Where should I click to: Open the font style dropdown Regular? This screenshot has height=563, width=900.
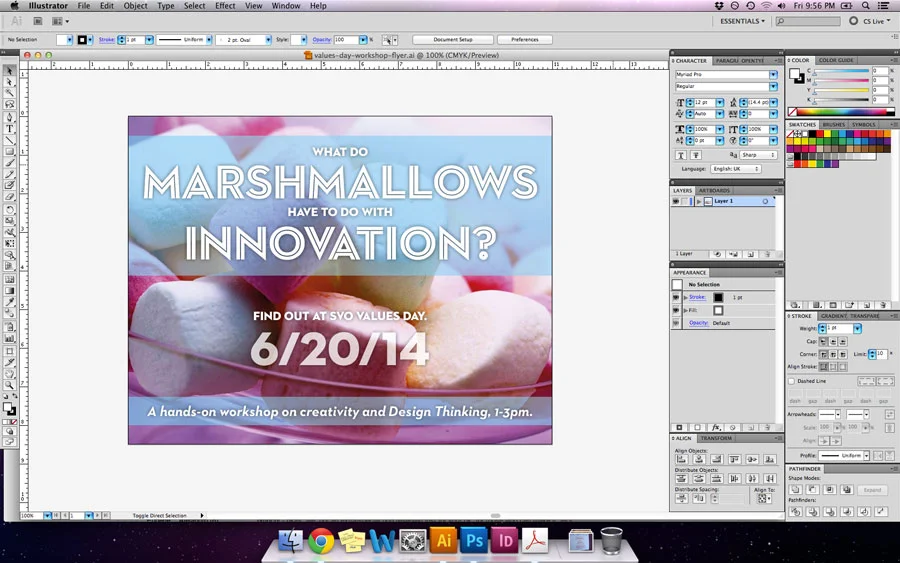point(773,87)
